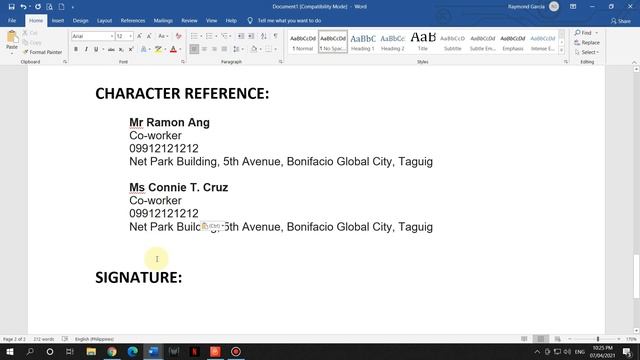Click the Find button
This screenshot has width=640, height=360.
click(583, 33)
